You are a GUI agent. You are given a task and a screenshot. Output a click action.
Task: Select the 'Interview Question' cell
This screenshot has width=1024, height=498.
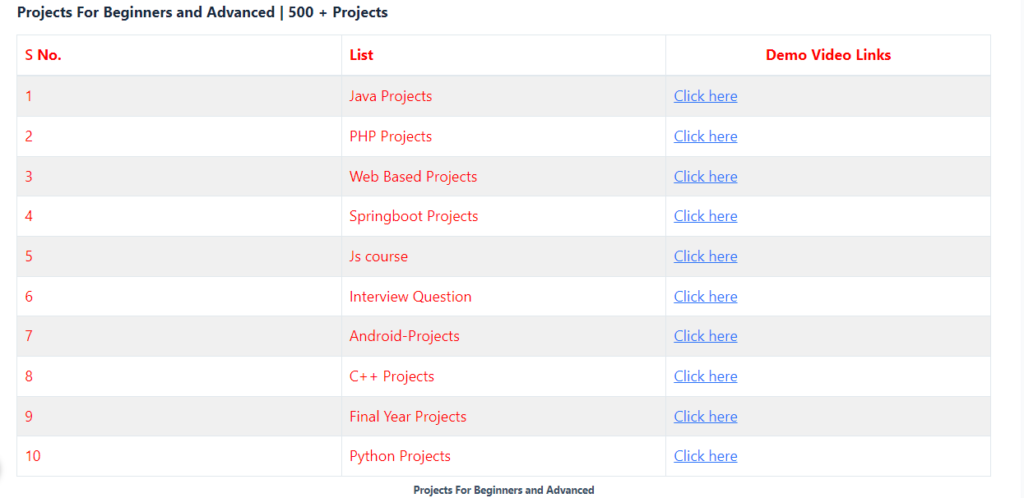tap(504, 296)
